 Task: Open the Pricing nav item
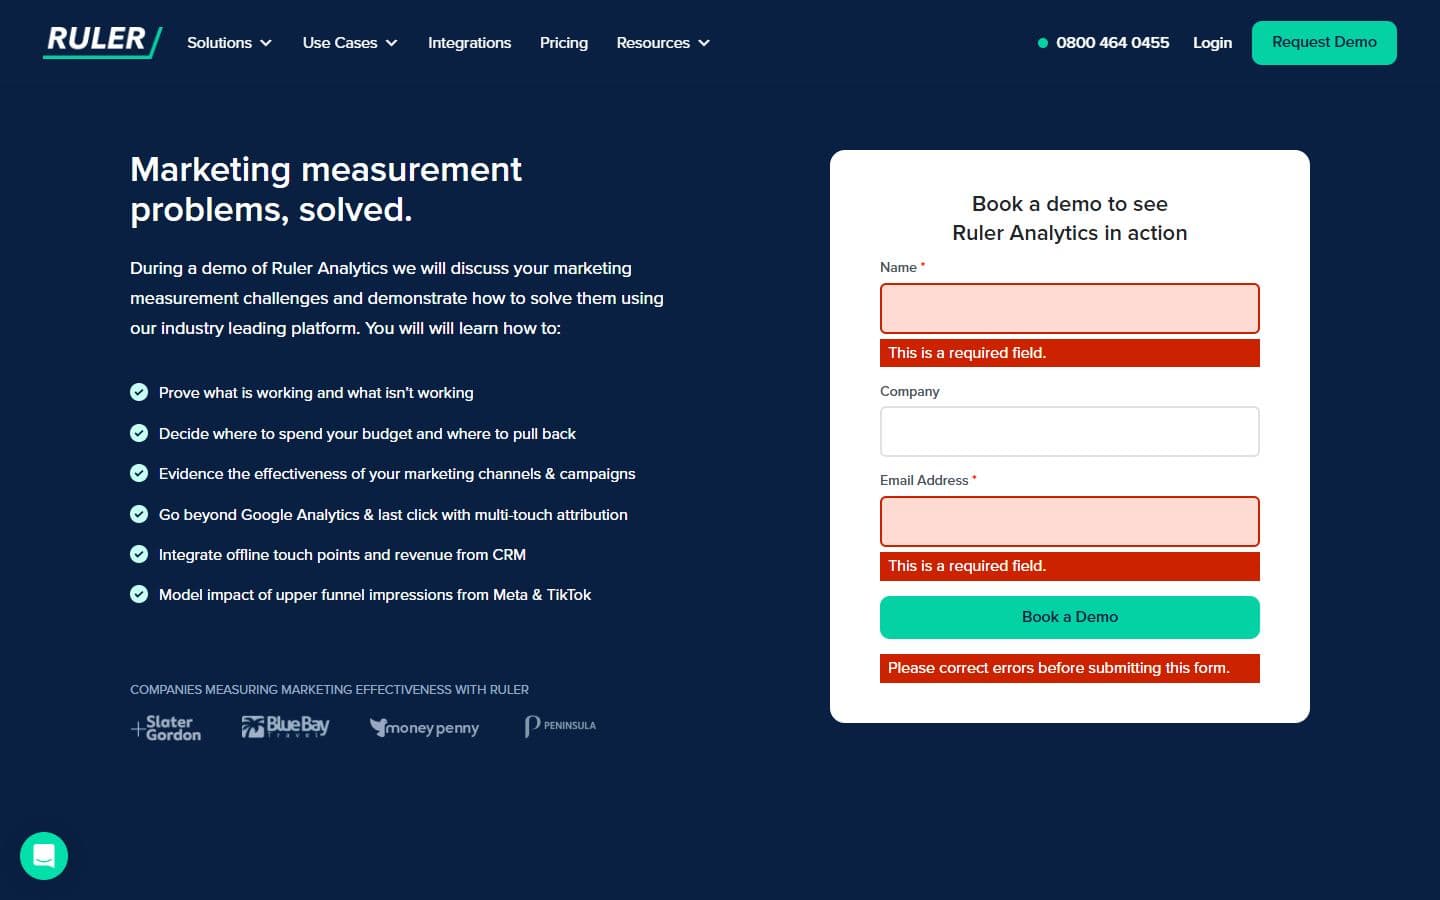tap(564, 43)
